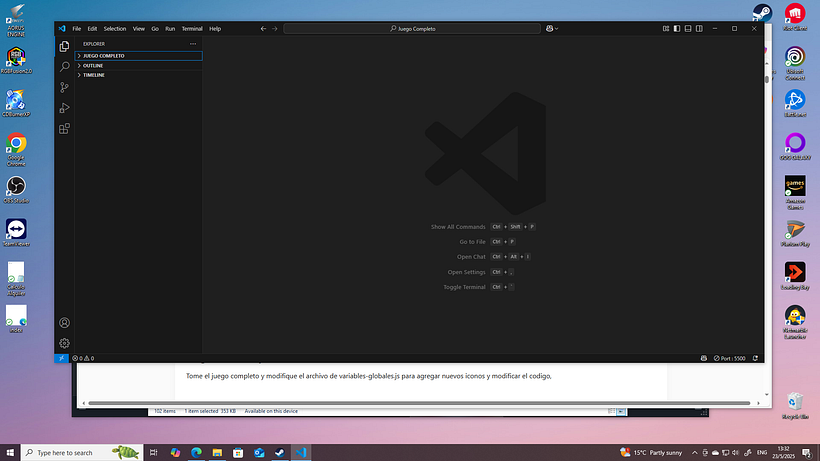Click the horizontal scrollbar in the background document window
This screenshot has height=461, width=820.
[419, 403]
